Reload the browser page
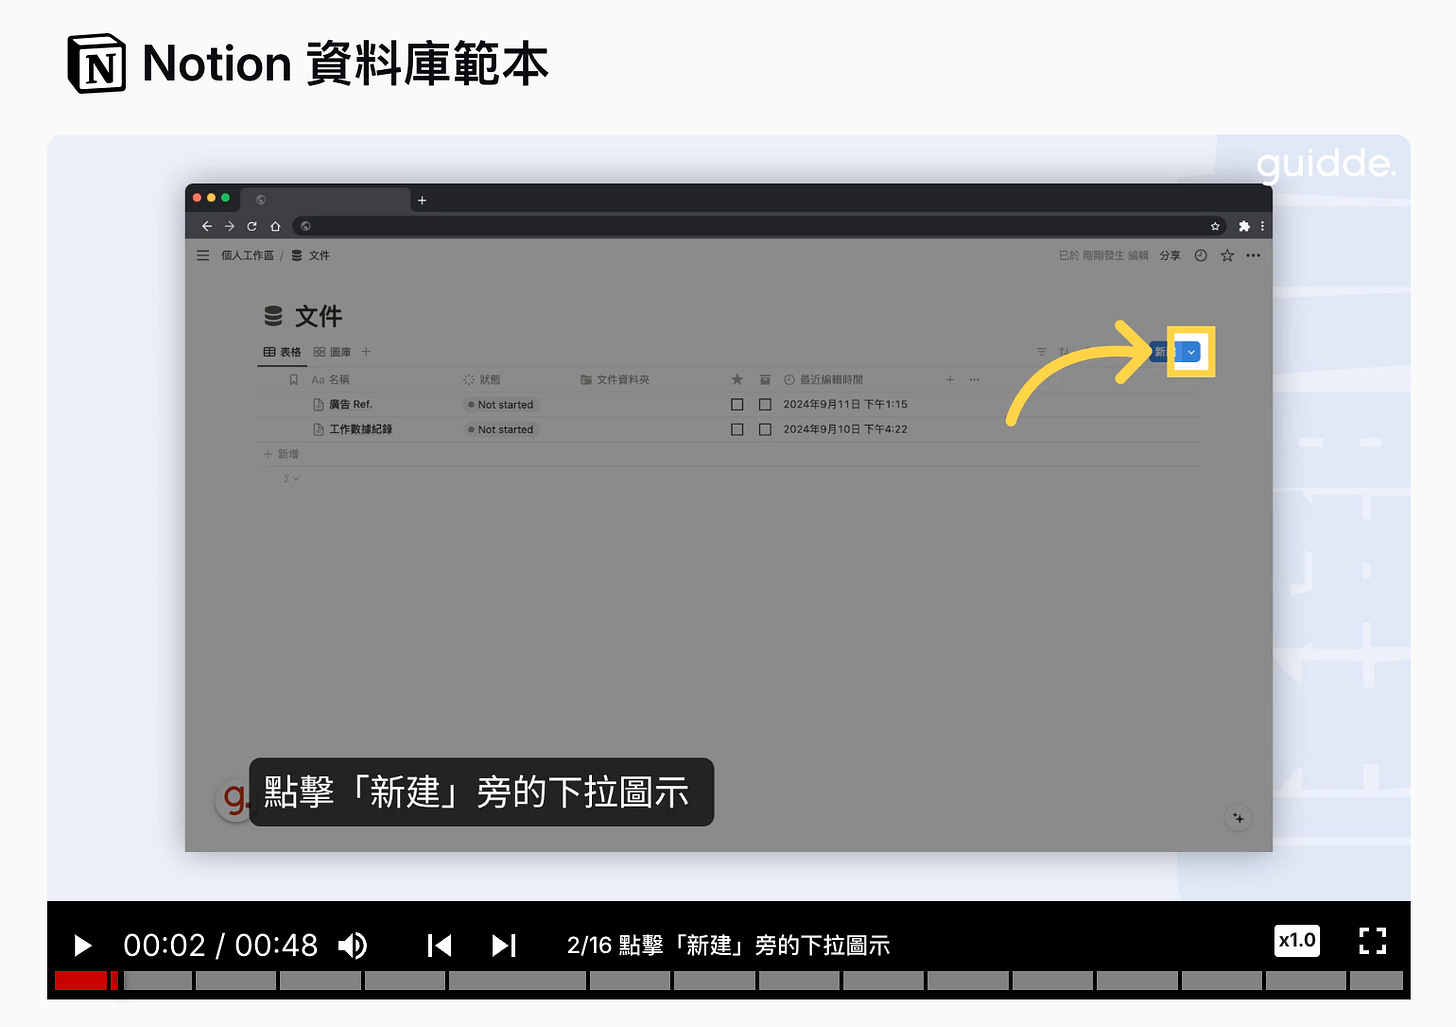 (x=252, y=226)
